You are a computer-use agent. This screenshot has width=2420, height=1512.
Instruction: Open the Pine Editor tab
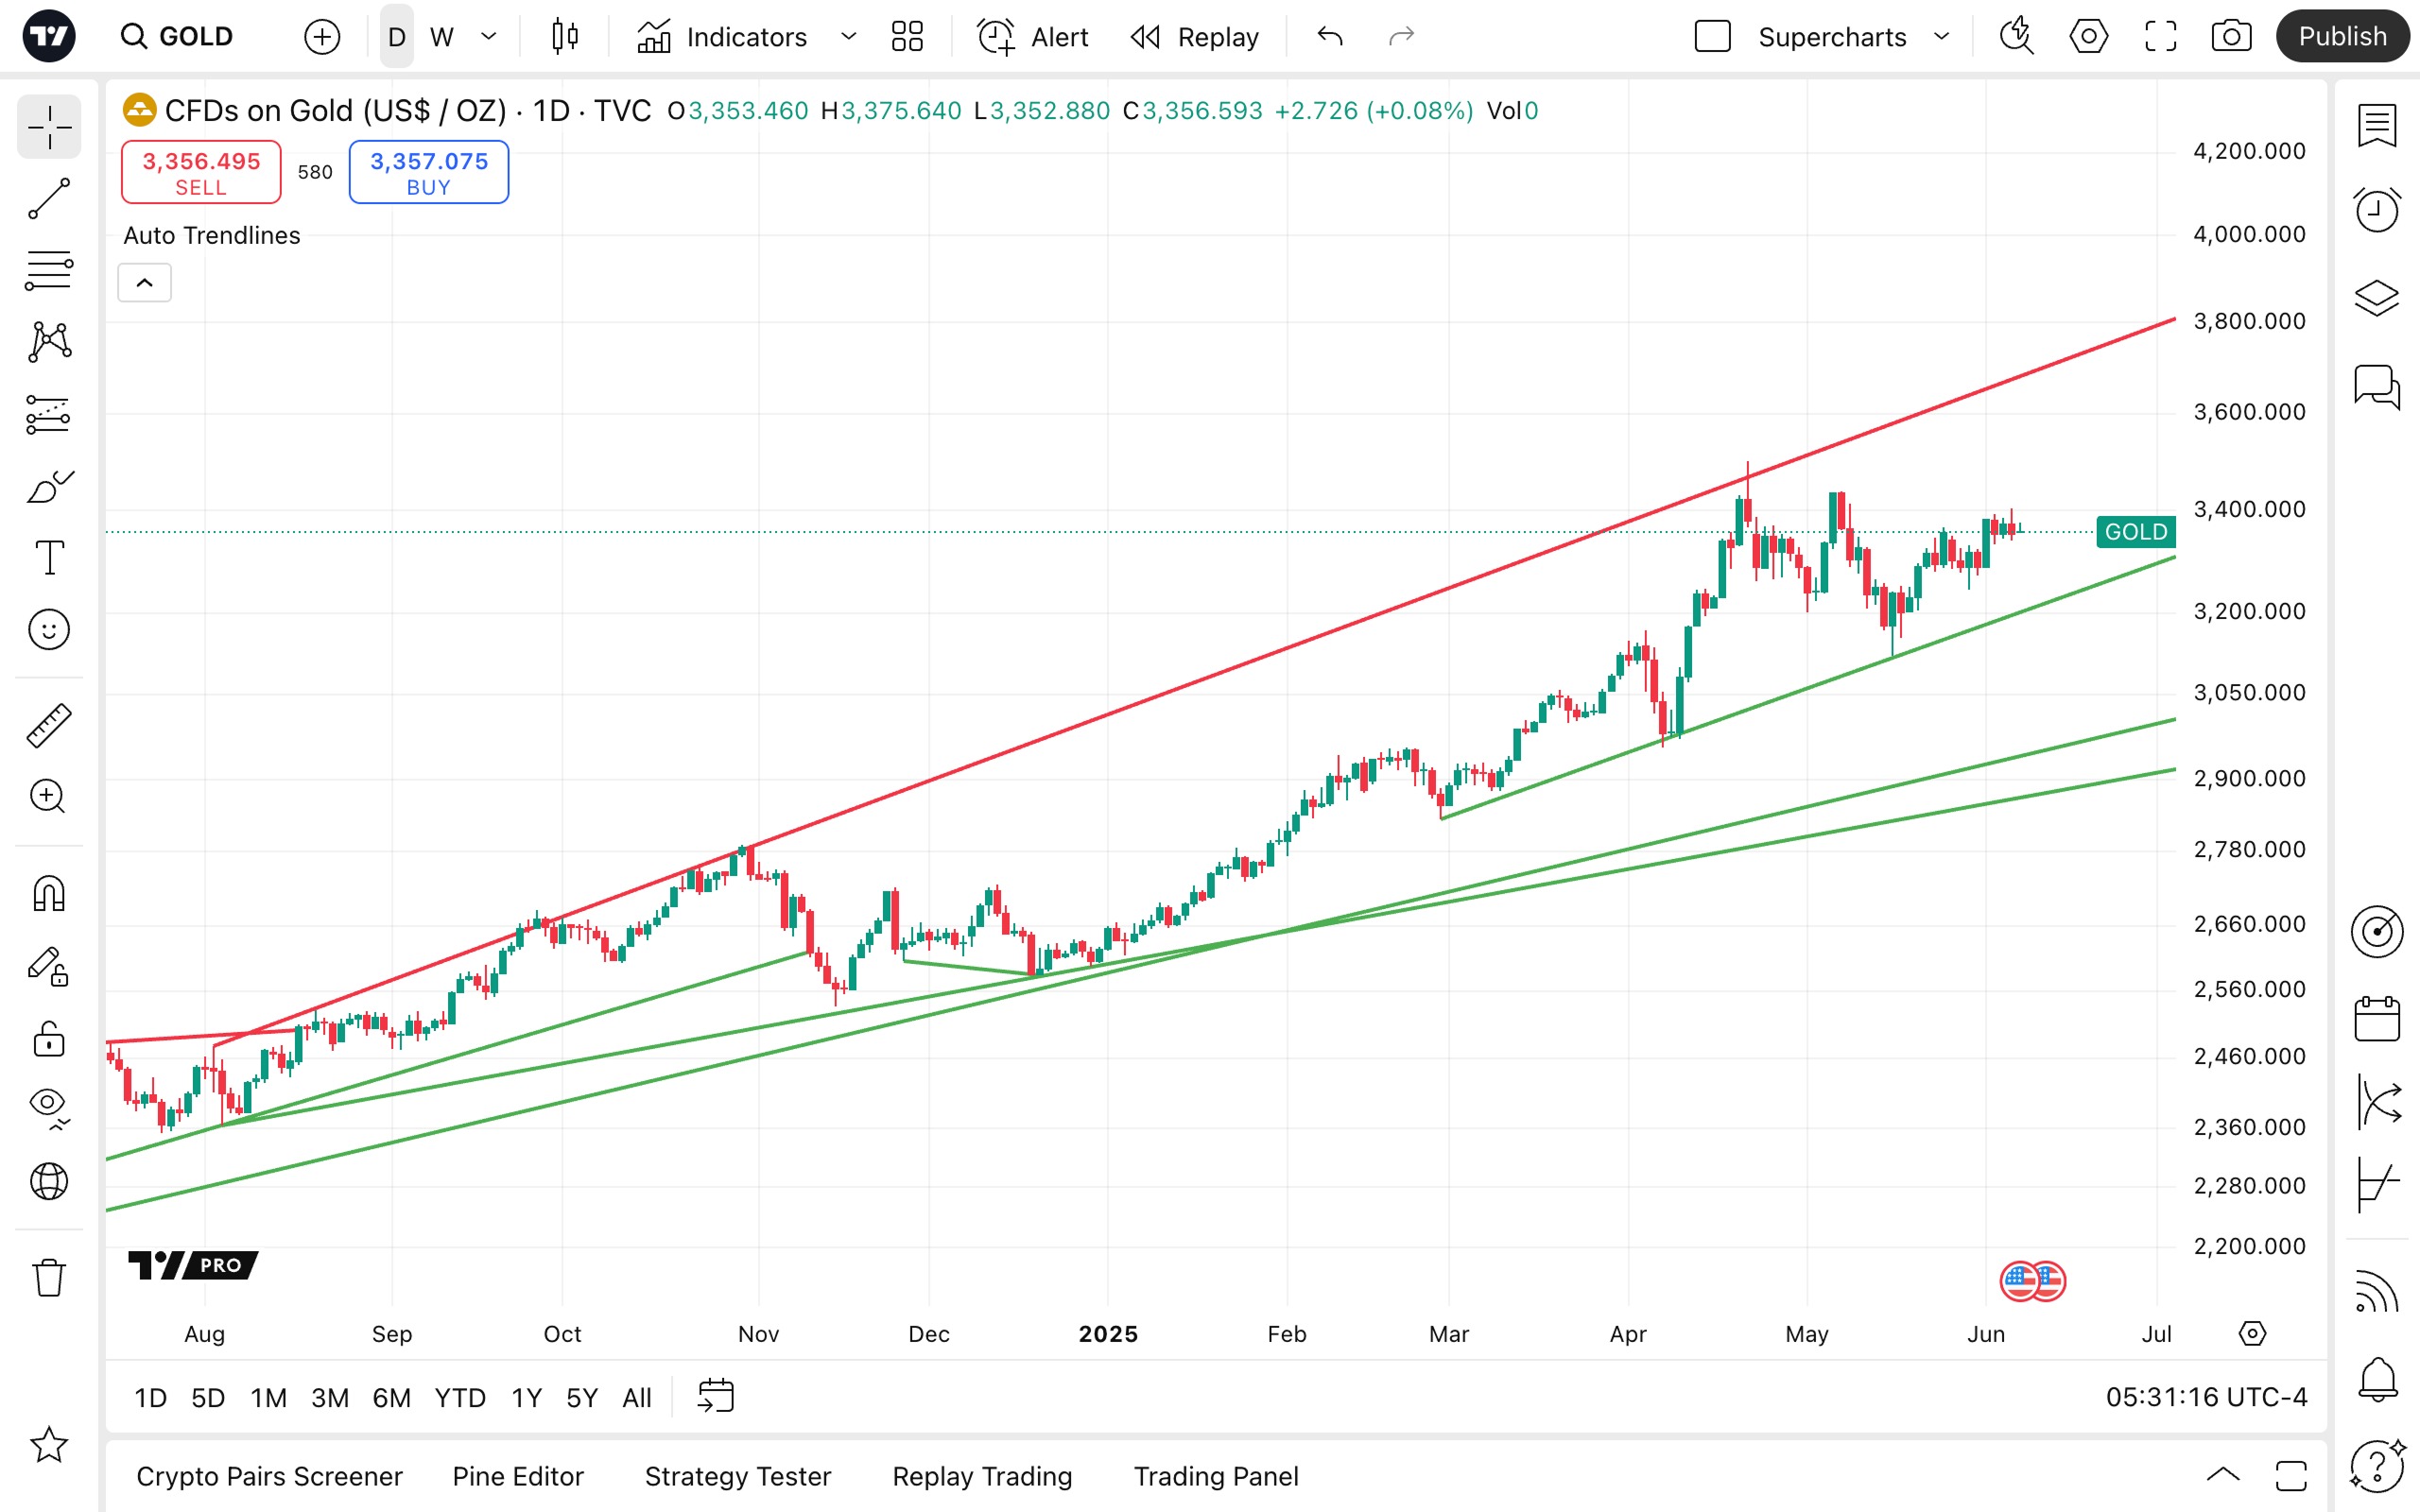coord(518,1476)
